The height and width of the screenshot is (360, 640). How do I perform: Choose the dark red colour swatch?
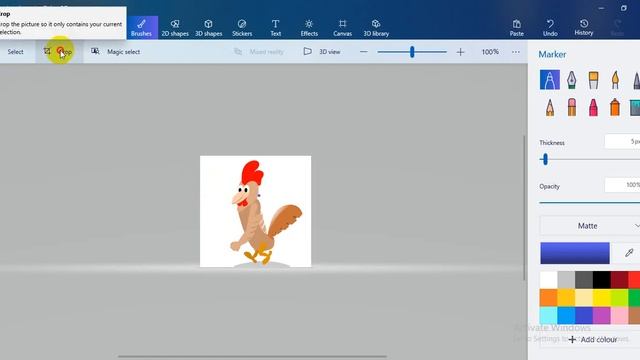619,280
